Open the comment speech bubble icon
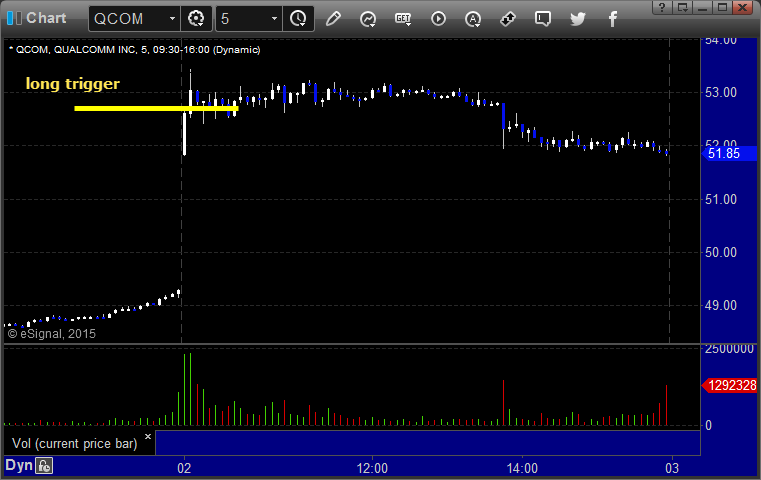This screenshot has width=761, height=480. pyautogui.click(x=543, y=19)
